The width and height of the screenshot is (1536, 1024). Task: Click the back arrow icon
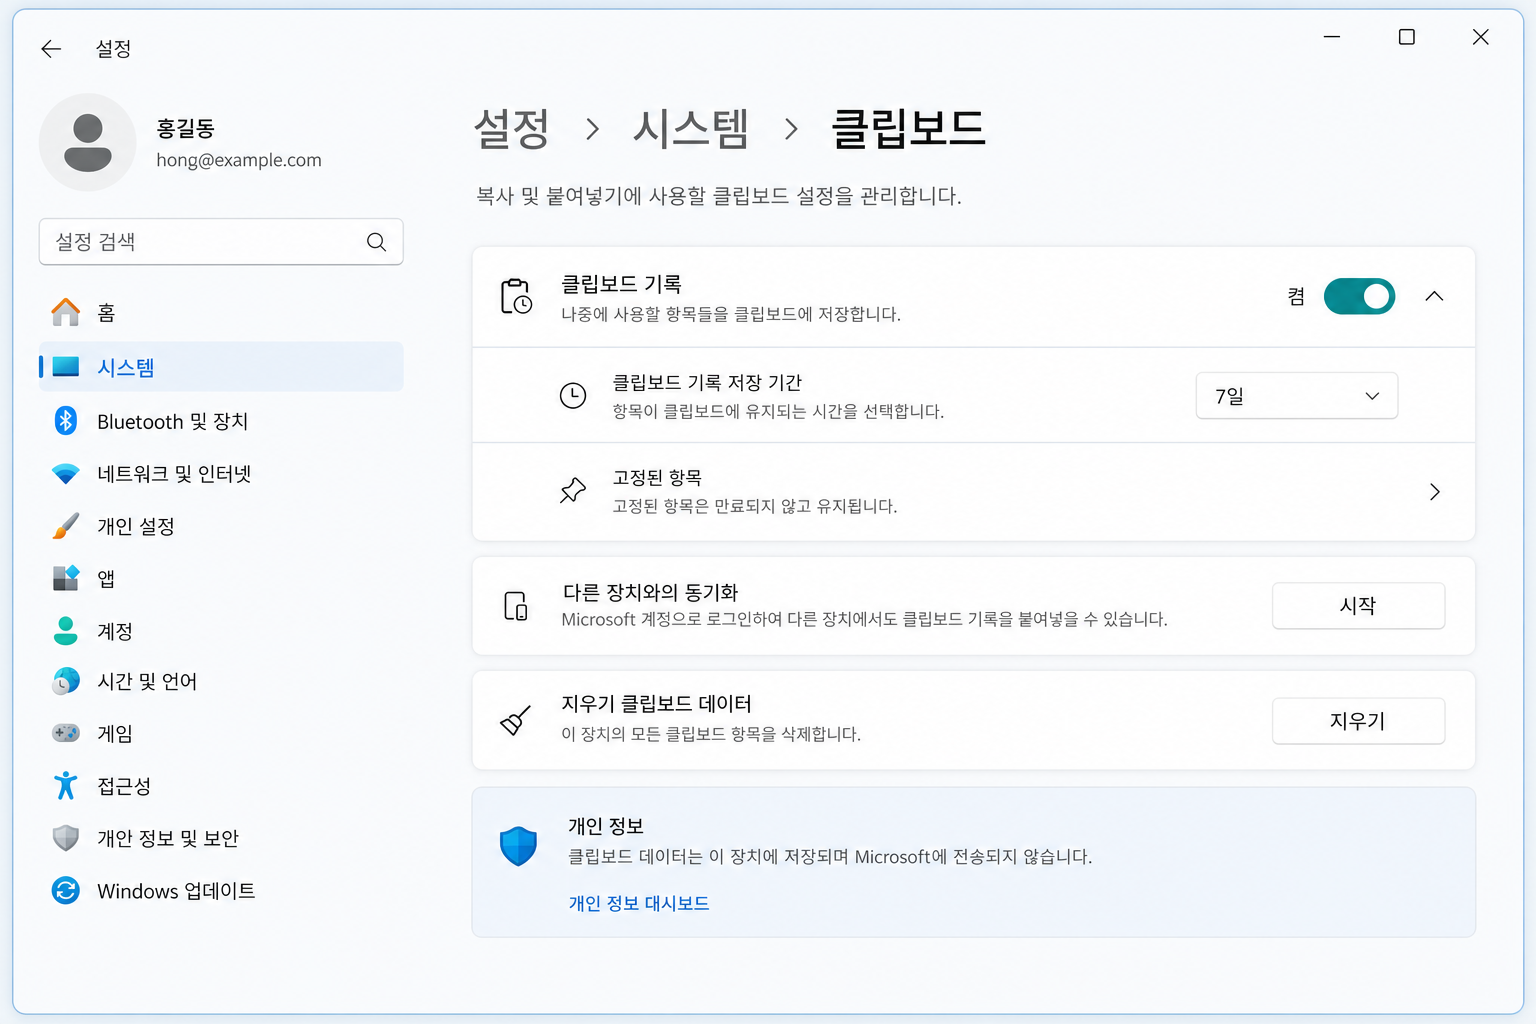51,49
